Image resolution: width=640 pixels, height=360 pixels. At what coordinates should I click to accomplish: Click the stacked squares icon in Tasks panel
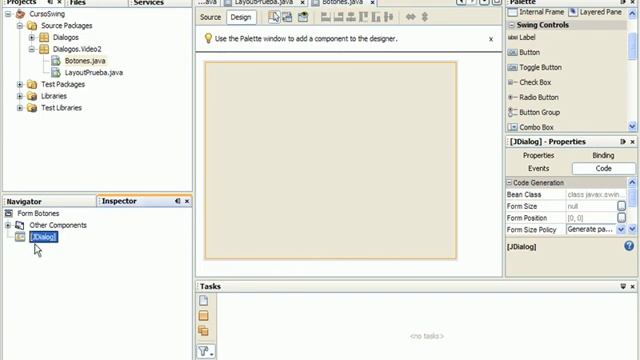(203, 331)
